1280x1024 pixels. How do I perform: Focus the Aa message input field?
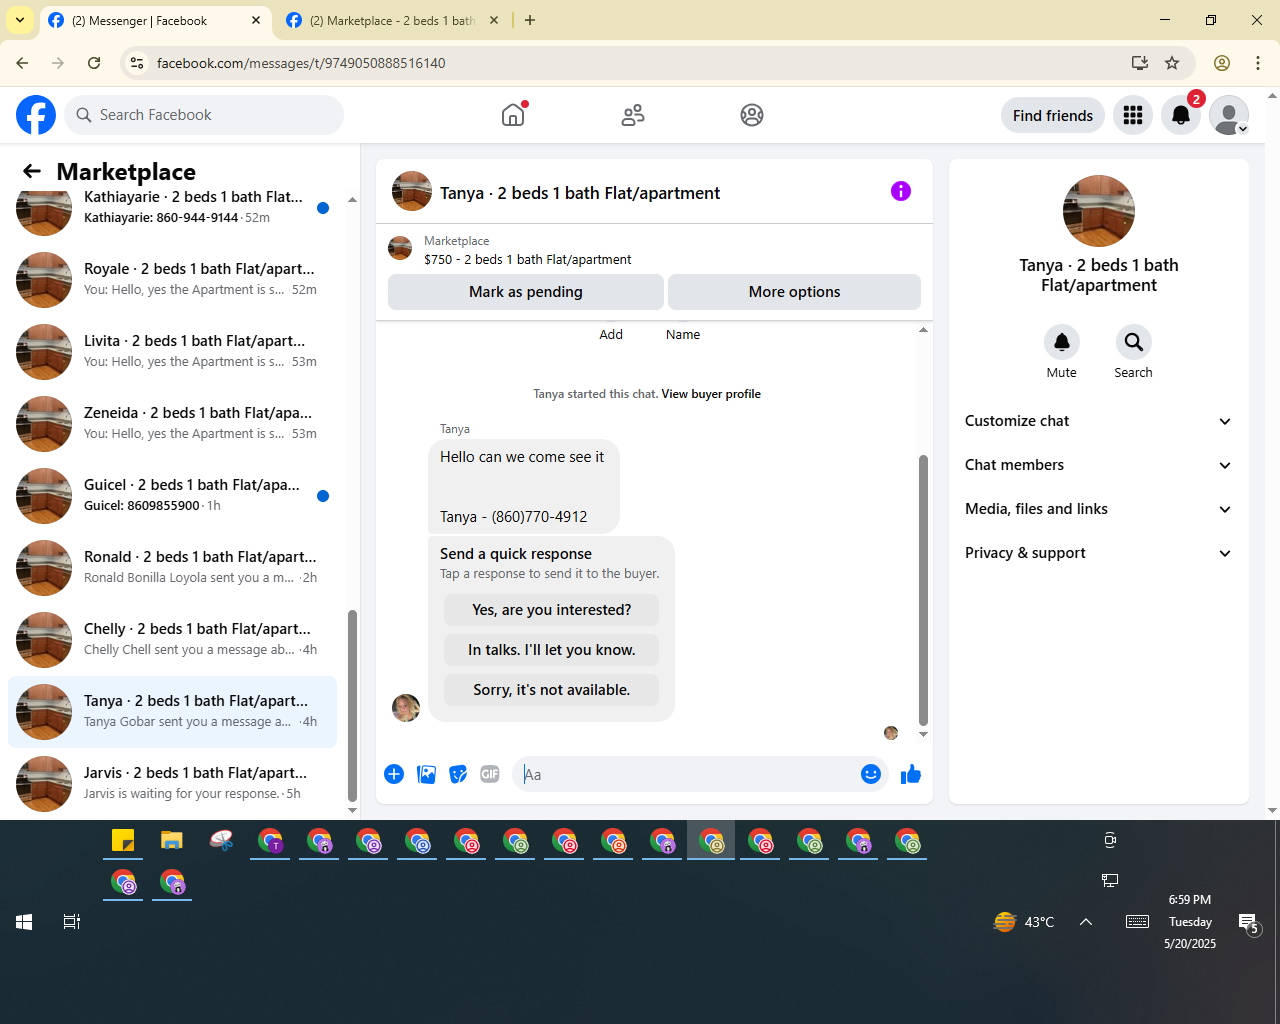[685, 774]
